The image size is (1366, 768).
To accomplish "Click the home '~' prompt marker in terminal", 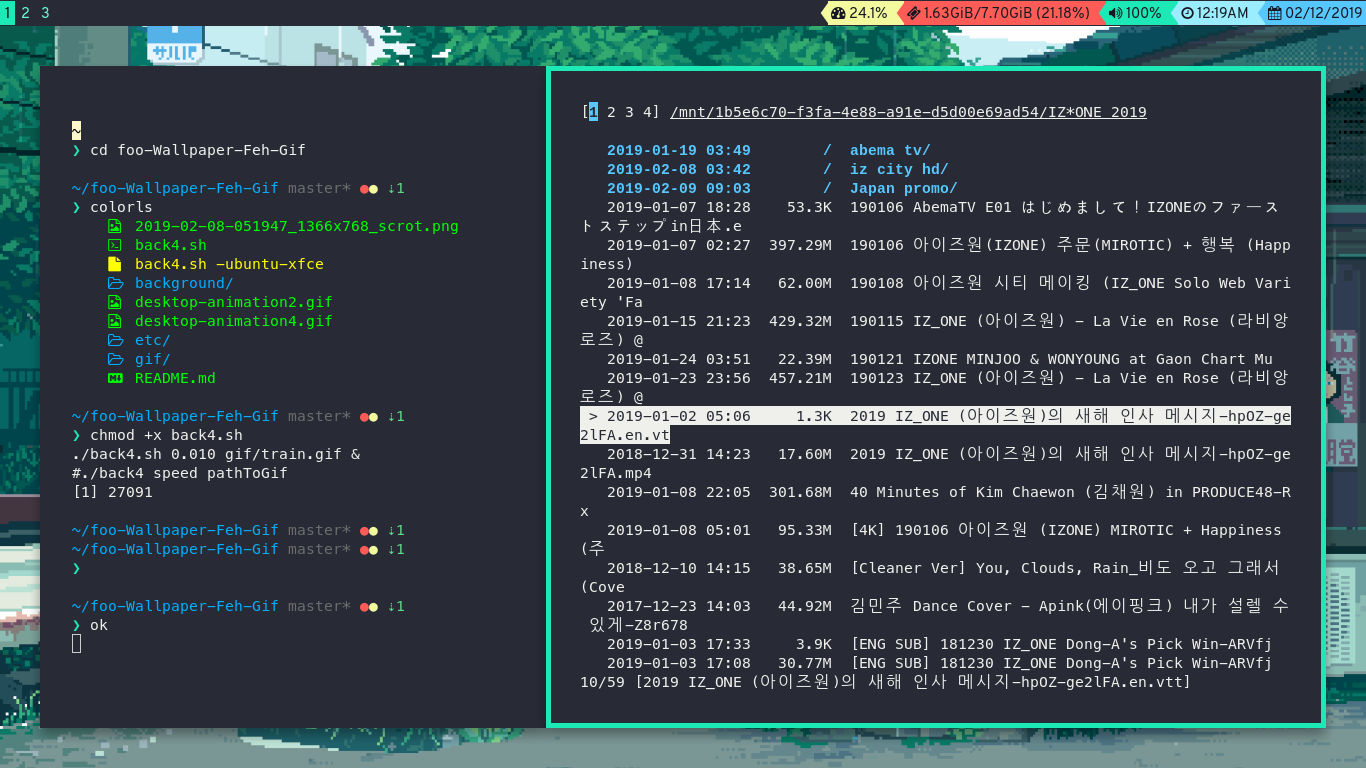I will click(76, 131).
